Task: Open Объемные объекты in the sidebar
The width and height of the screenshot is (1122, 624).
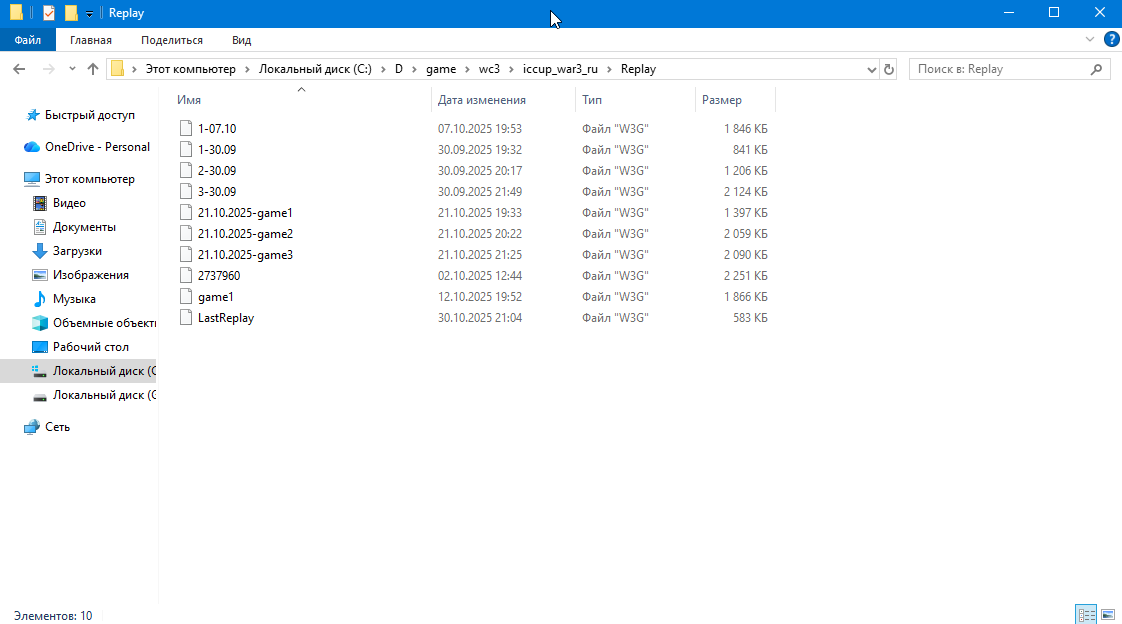Action: click(104, 323)
